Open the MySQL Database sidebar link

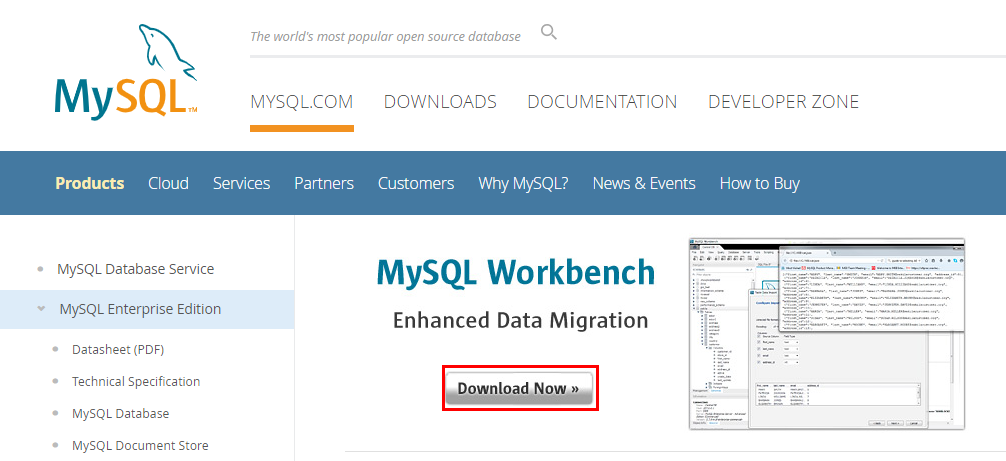click(x=121, y=414)
